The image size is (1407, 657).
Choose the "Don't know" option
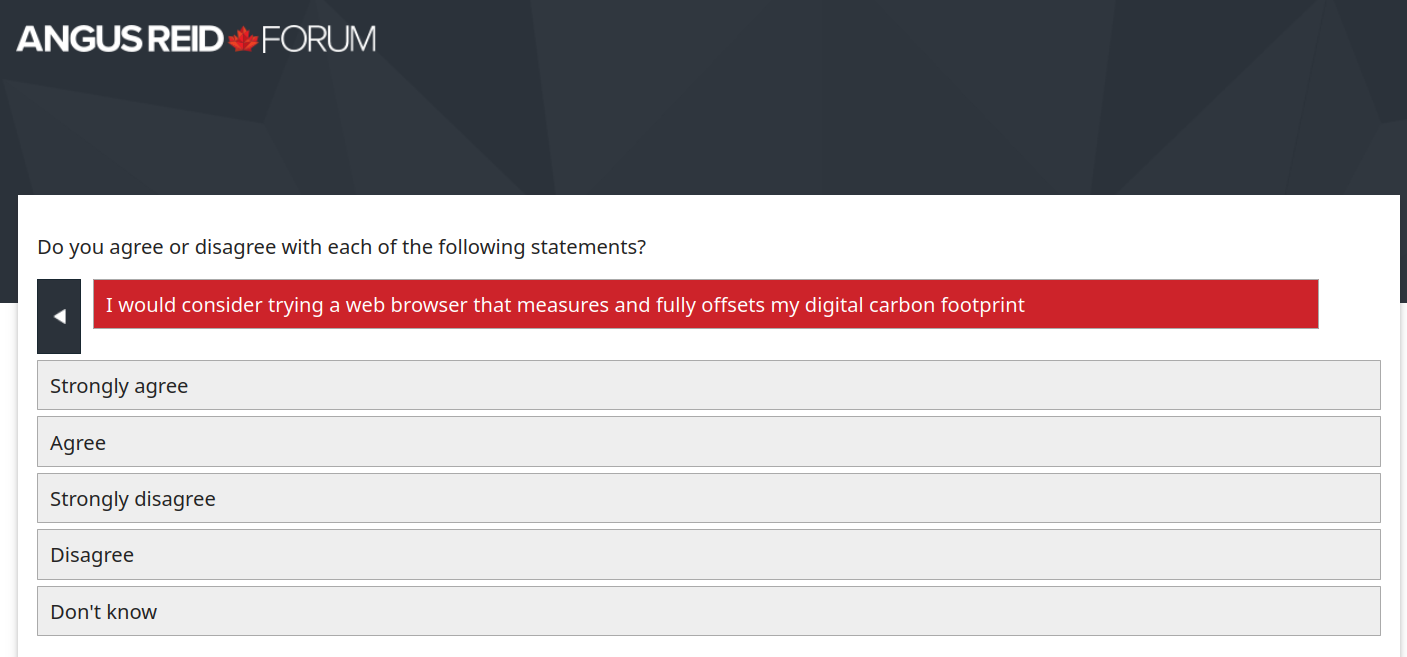(708, 611)
